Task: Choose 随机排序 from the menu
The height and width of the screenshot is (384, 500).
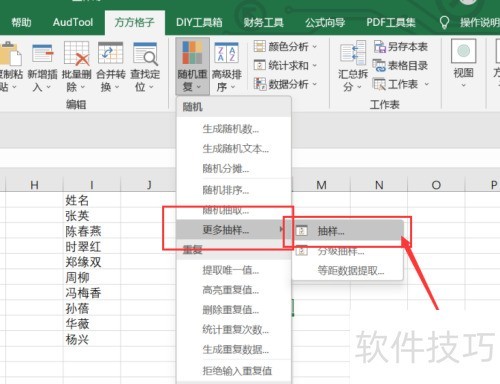Action: [234, 190]
